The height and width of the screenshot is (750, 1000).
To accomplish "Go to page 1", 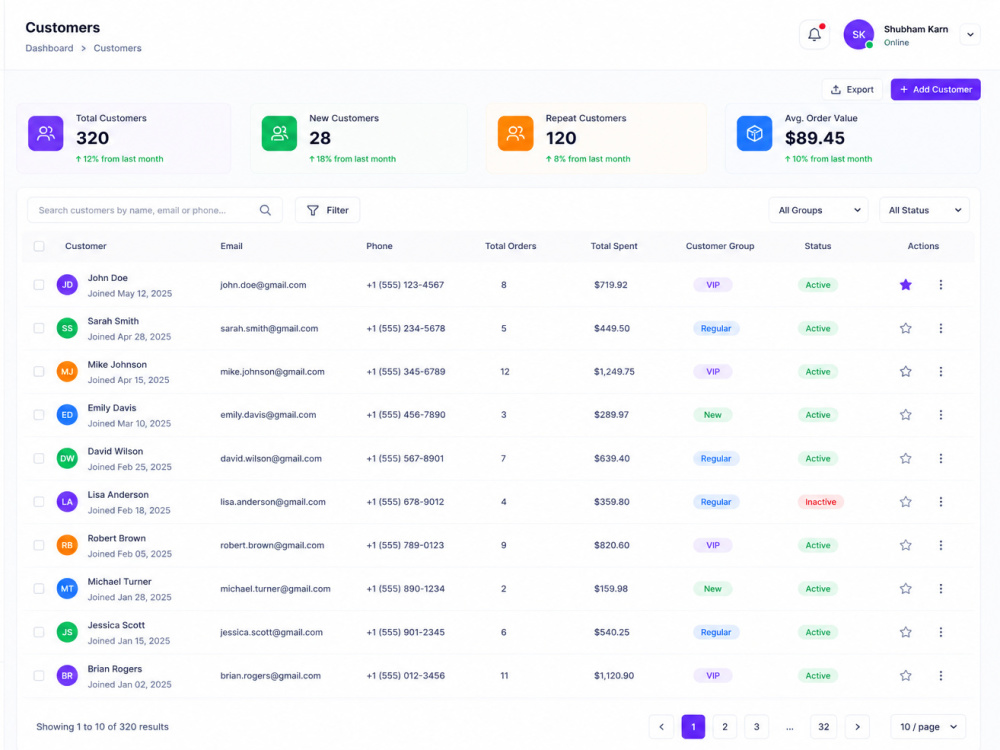I will coord(693,726).
